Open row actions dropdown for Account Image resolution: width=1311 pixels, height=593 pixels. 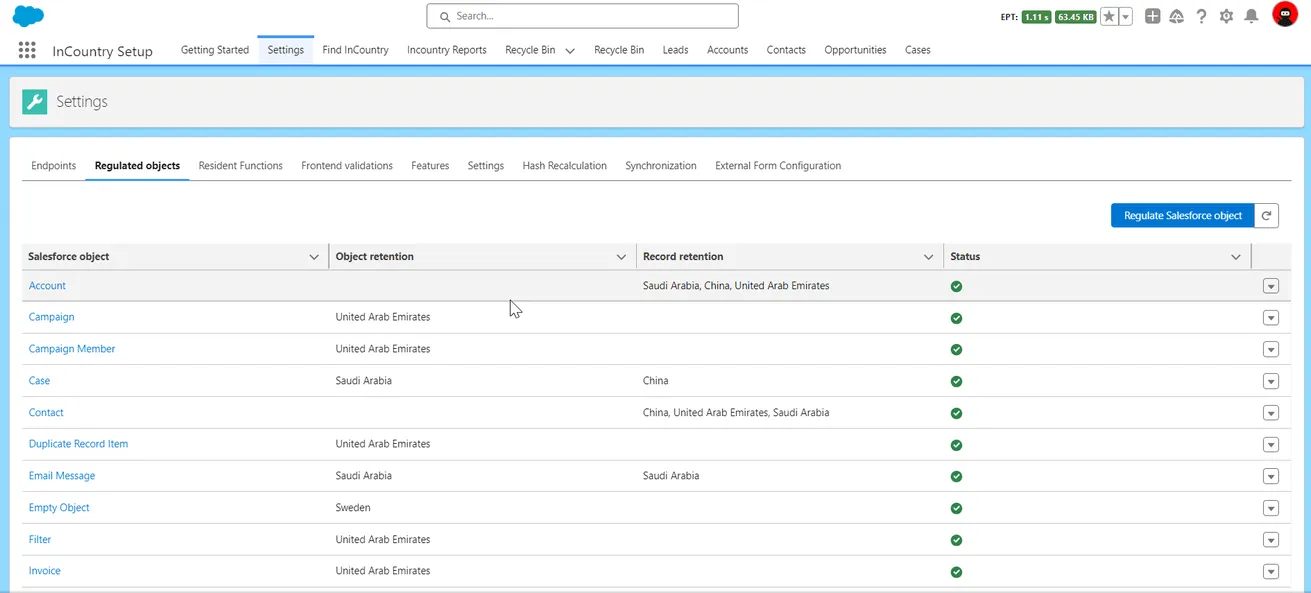pos(1271,286)
